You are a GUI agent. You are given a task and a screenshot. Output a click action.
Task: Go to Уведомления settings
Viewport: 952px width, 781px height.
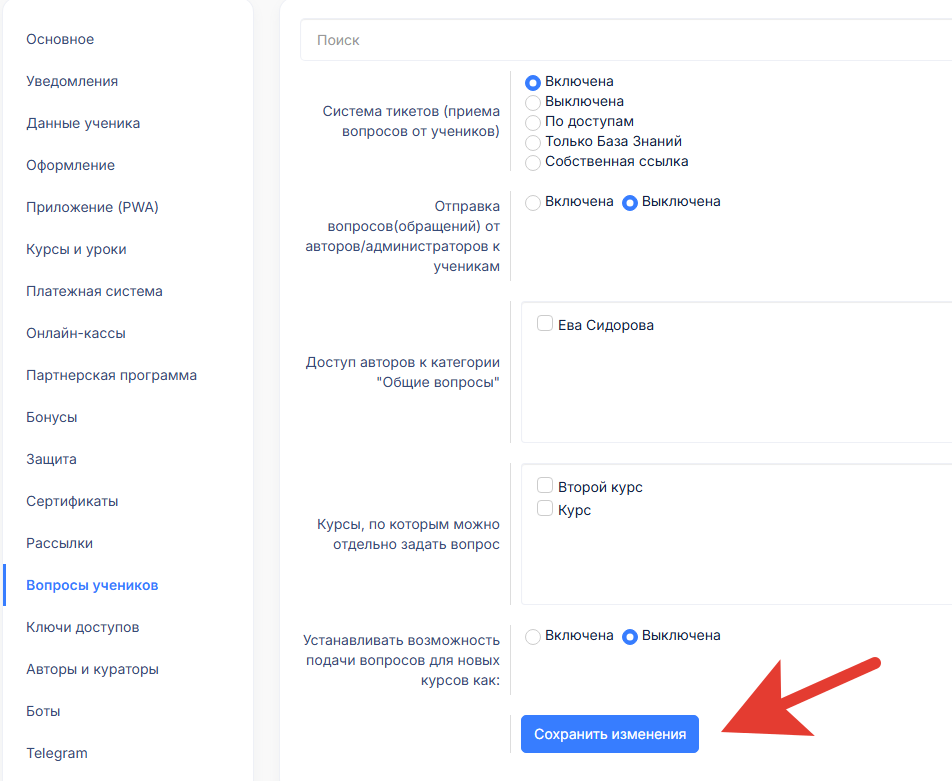point(72,81)
